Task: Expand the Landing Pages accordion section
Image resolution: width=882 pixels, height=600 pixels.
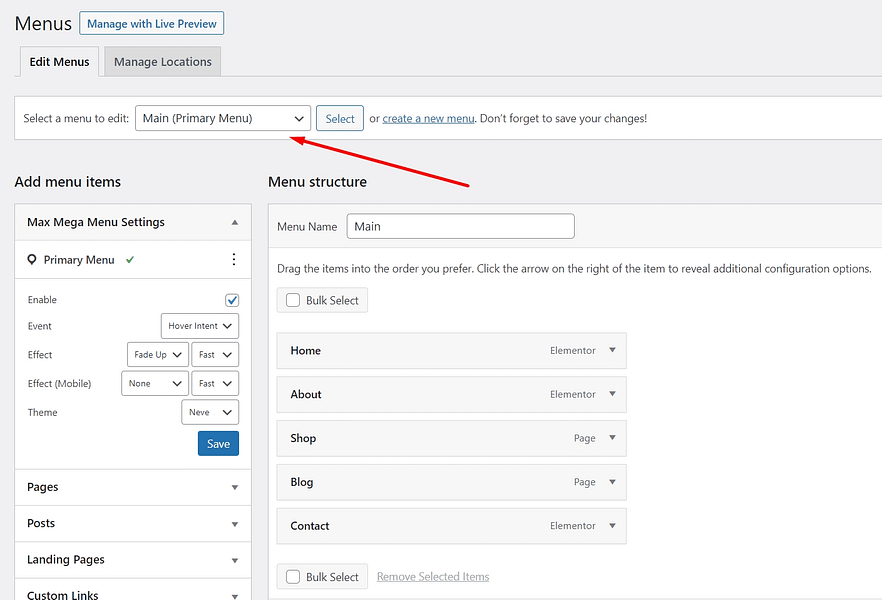Action: point(132,560)
